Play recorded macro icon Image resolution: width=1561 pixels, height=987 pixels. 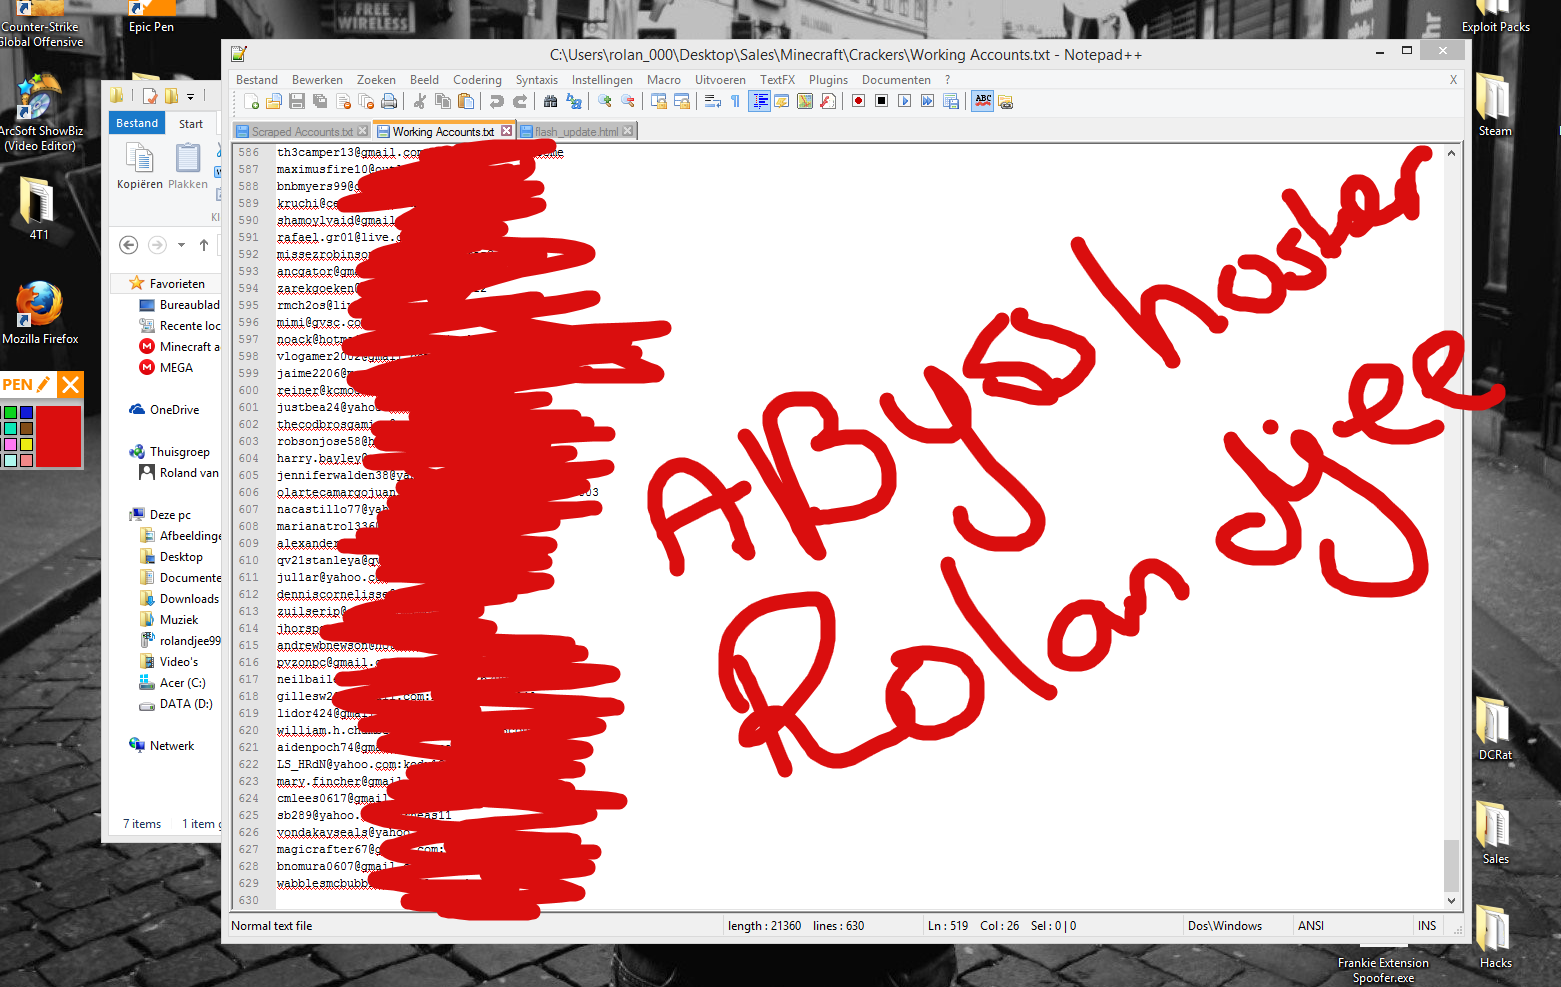pos(904,101)
